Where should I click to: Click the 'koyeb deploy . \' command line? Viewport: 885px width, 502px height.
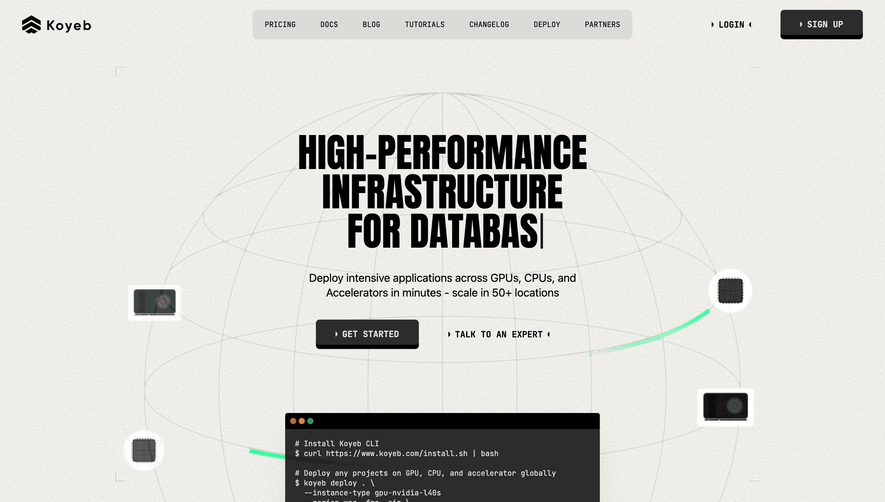coord(334,483)
